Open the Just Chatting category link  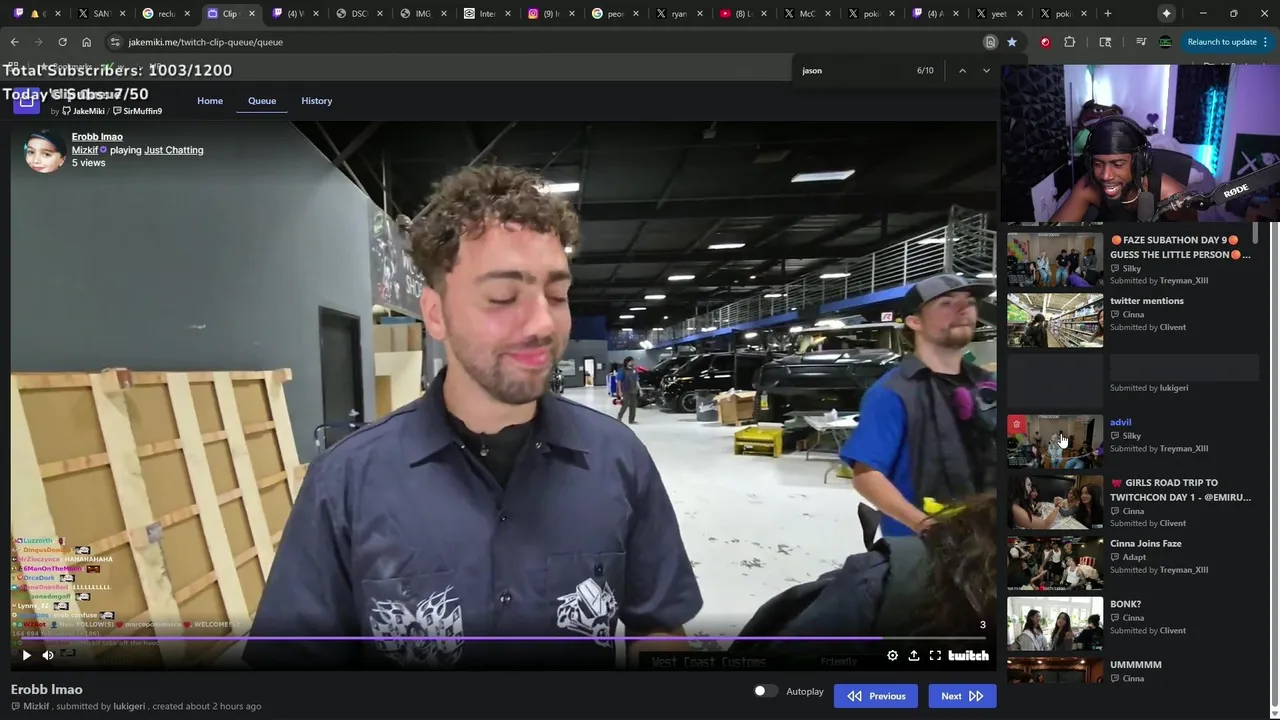(x=174, y=150)
